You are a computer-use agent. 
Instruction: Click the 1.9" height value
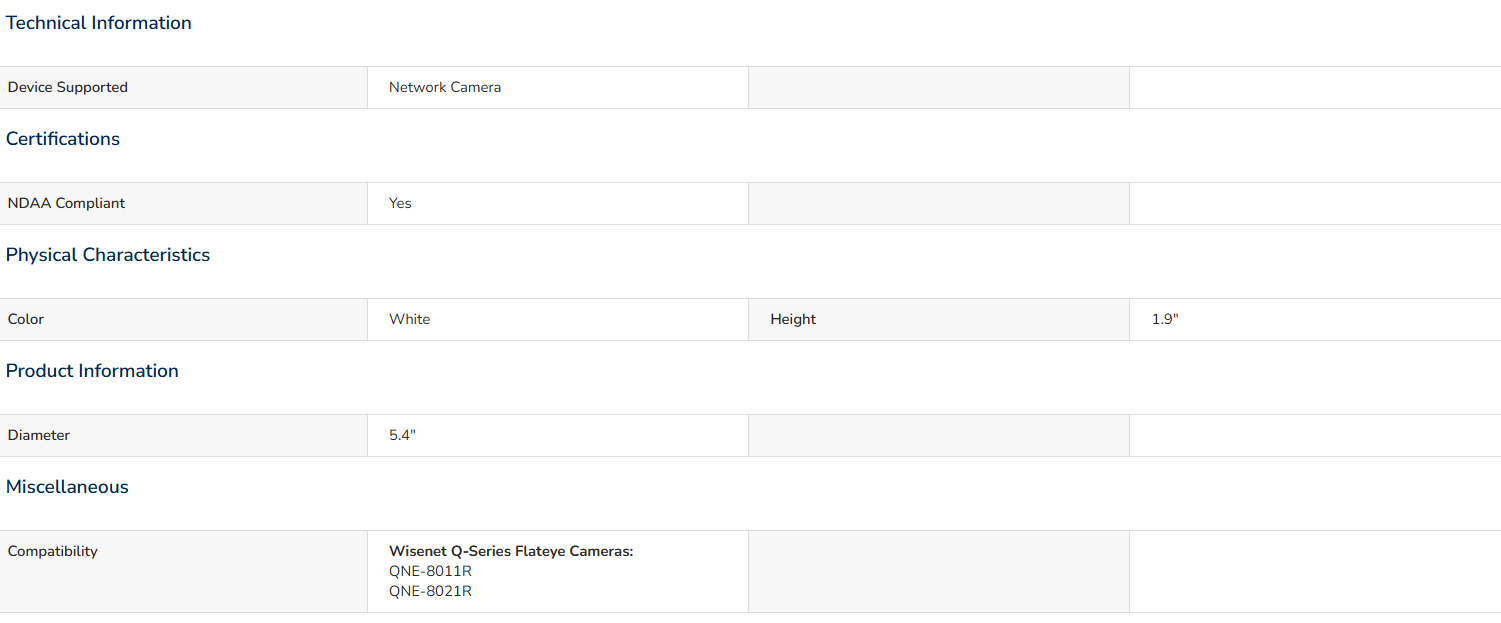click(1165, 320)
